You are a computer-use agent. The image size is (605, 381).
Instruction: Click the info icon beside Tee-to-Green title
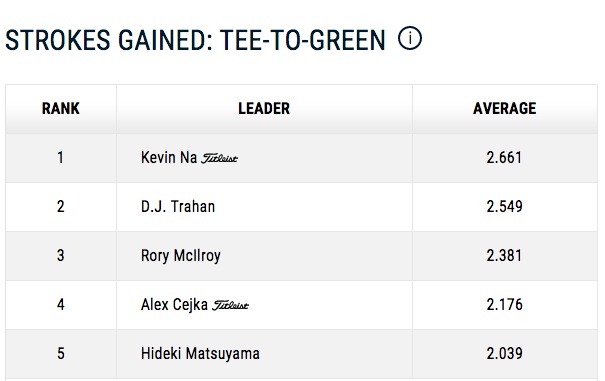point(410,38)
